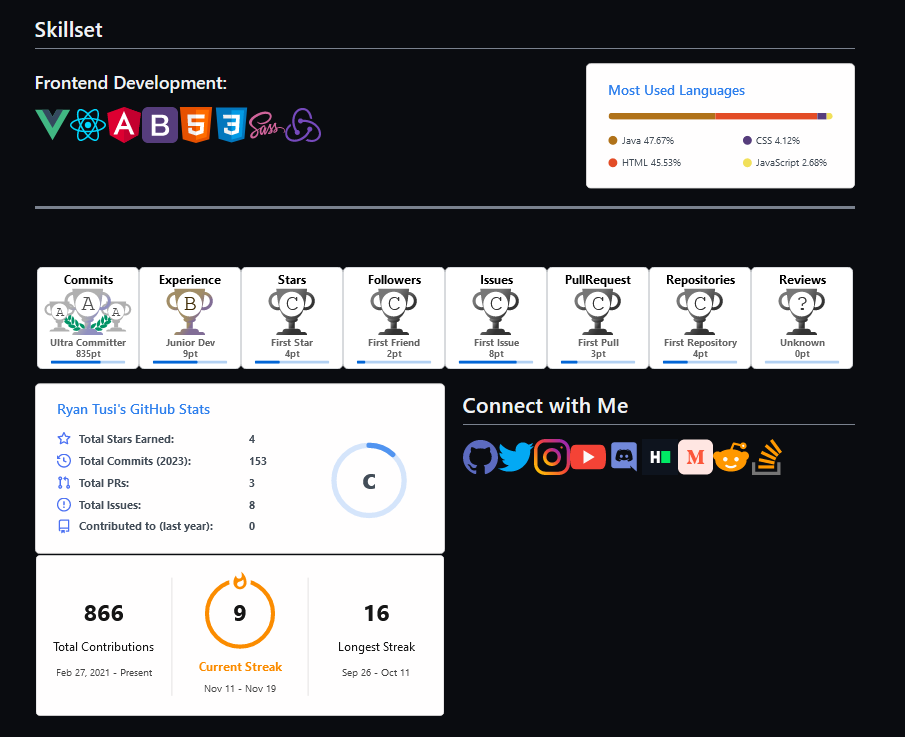This screenshot has height=737, width=905.
Task: Click the Commits trophy progress bar
Action: click(x=88, y=362)
